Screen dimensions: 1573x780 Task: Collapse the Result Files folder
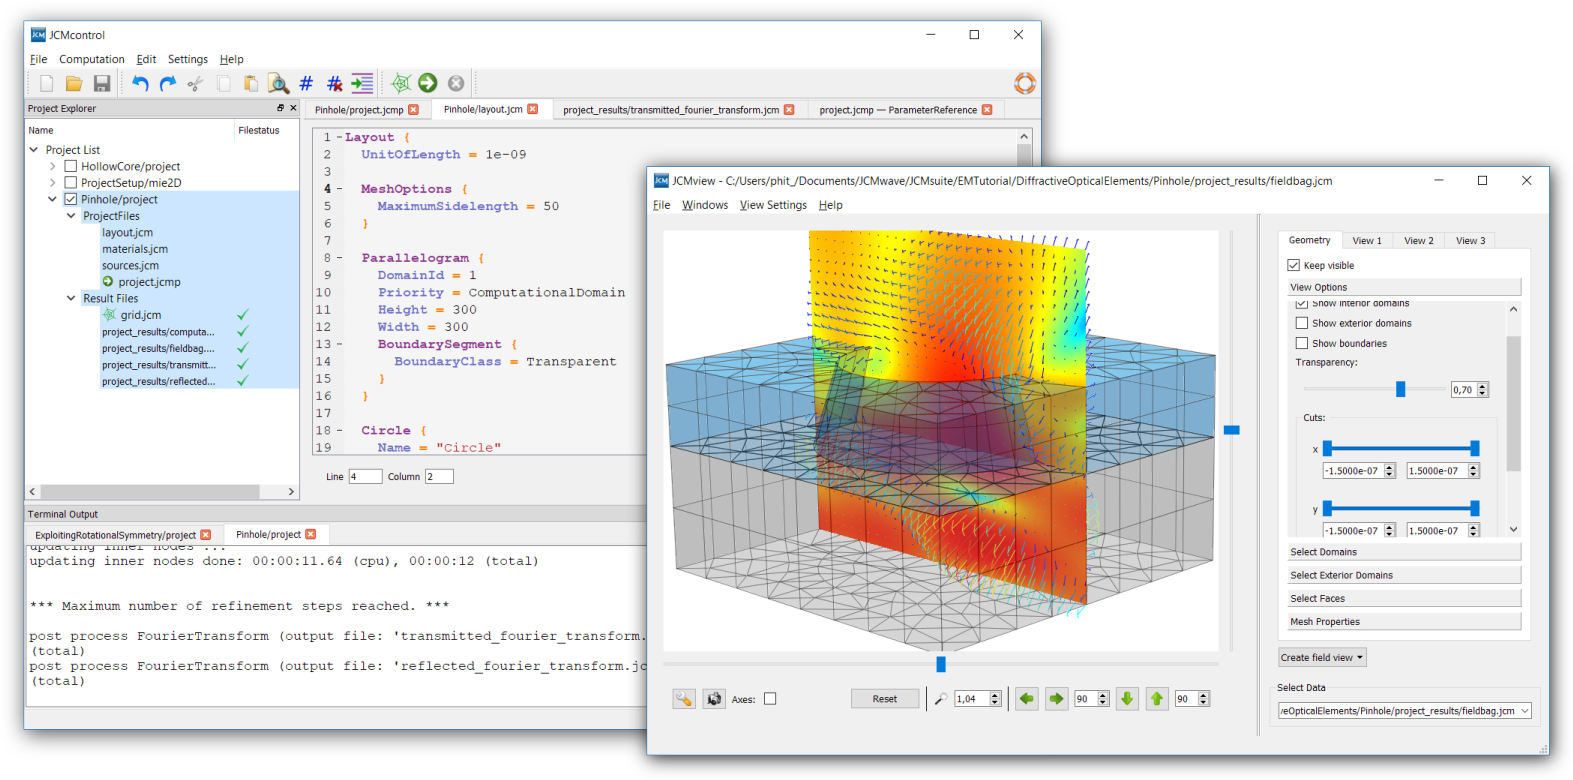[x=71, y=298]
